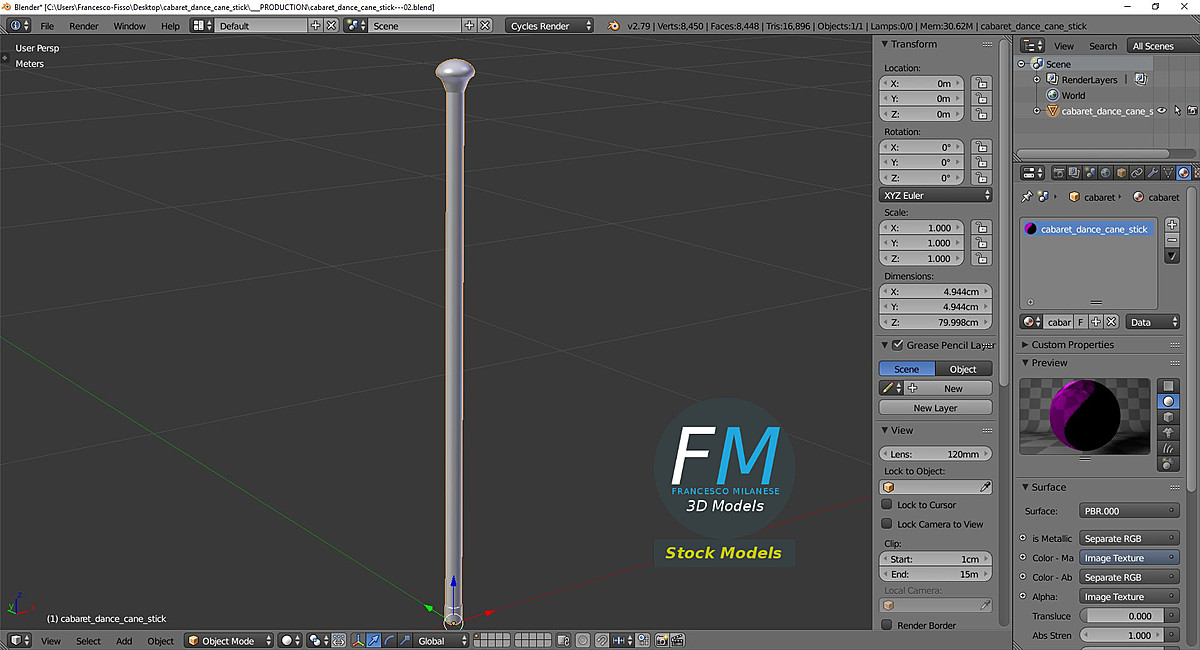
Task: Pin the properties context with pin icon
Action: pyautogui.click(x=1026, y=197)
